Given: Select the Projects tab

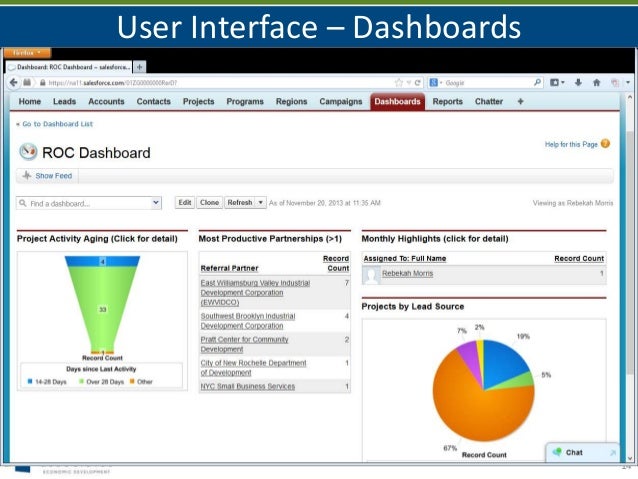Looking at the screenshot, I should [x=199, y=101].
